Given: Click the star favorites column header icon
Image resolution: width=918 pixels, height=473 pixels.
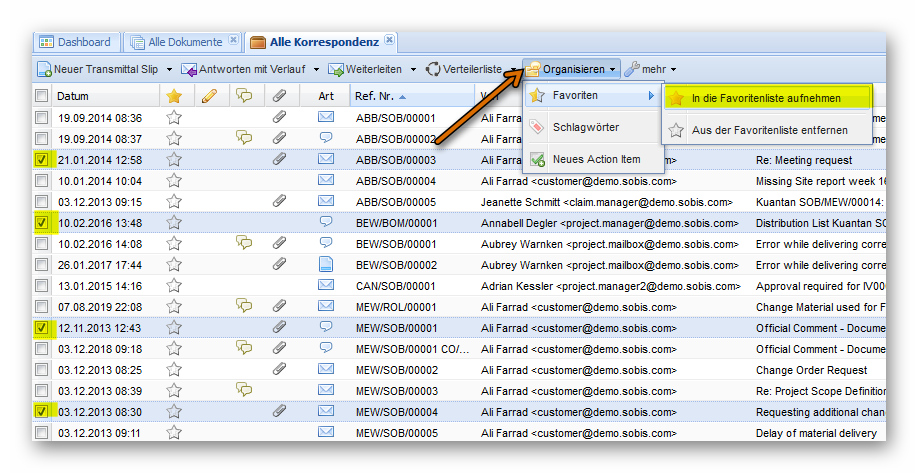Looking at the screenshot, I should point(174,96).
